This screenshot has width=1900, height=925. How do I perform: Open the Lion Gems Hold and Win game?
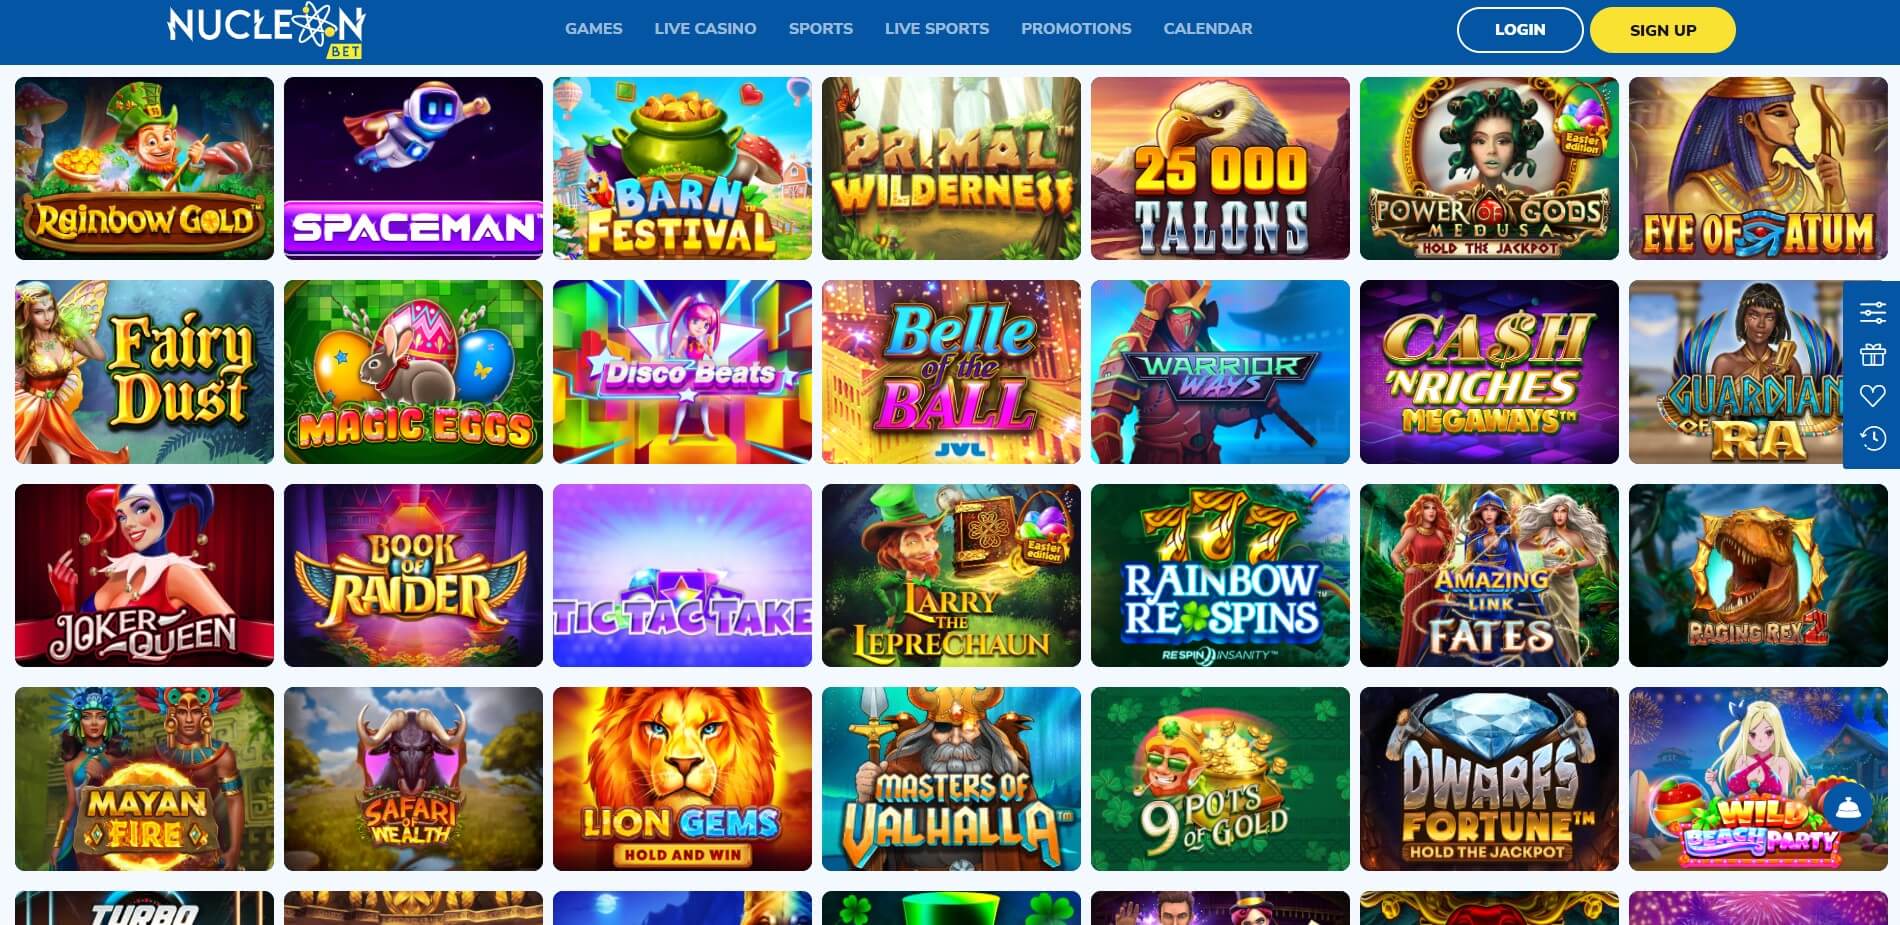click(x=682, y=779)
